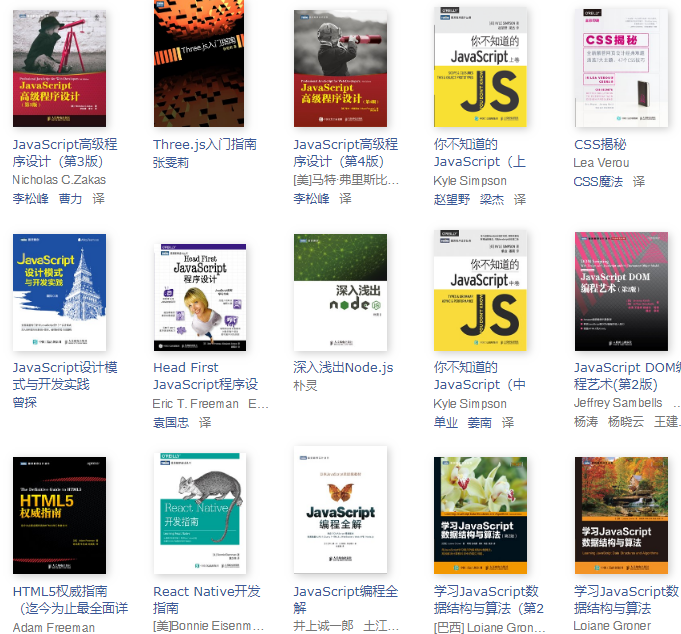The width and height of the screenshot is (681, 634).
Task: Click title link JavaScript编程全解
Action: (x=346, y=600)
